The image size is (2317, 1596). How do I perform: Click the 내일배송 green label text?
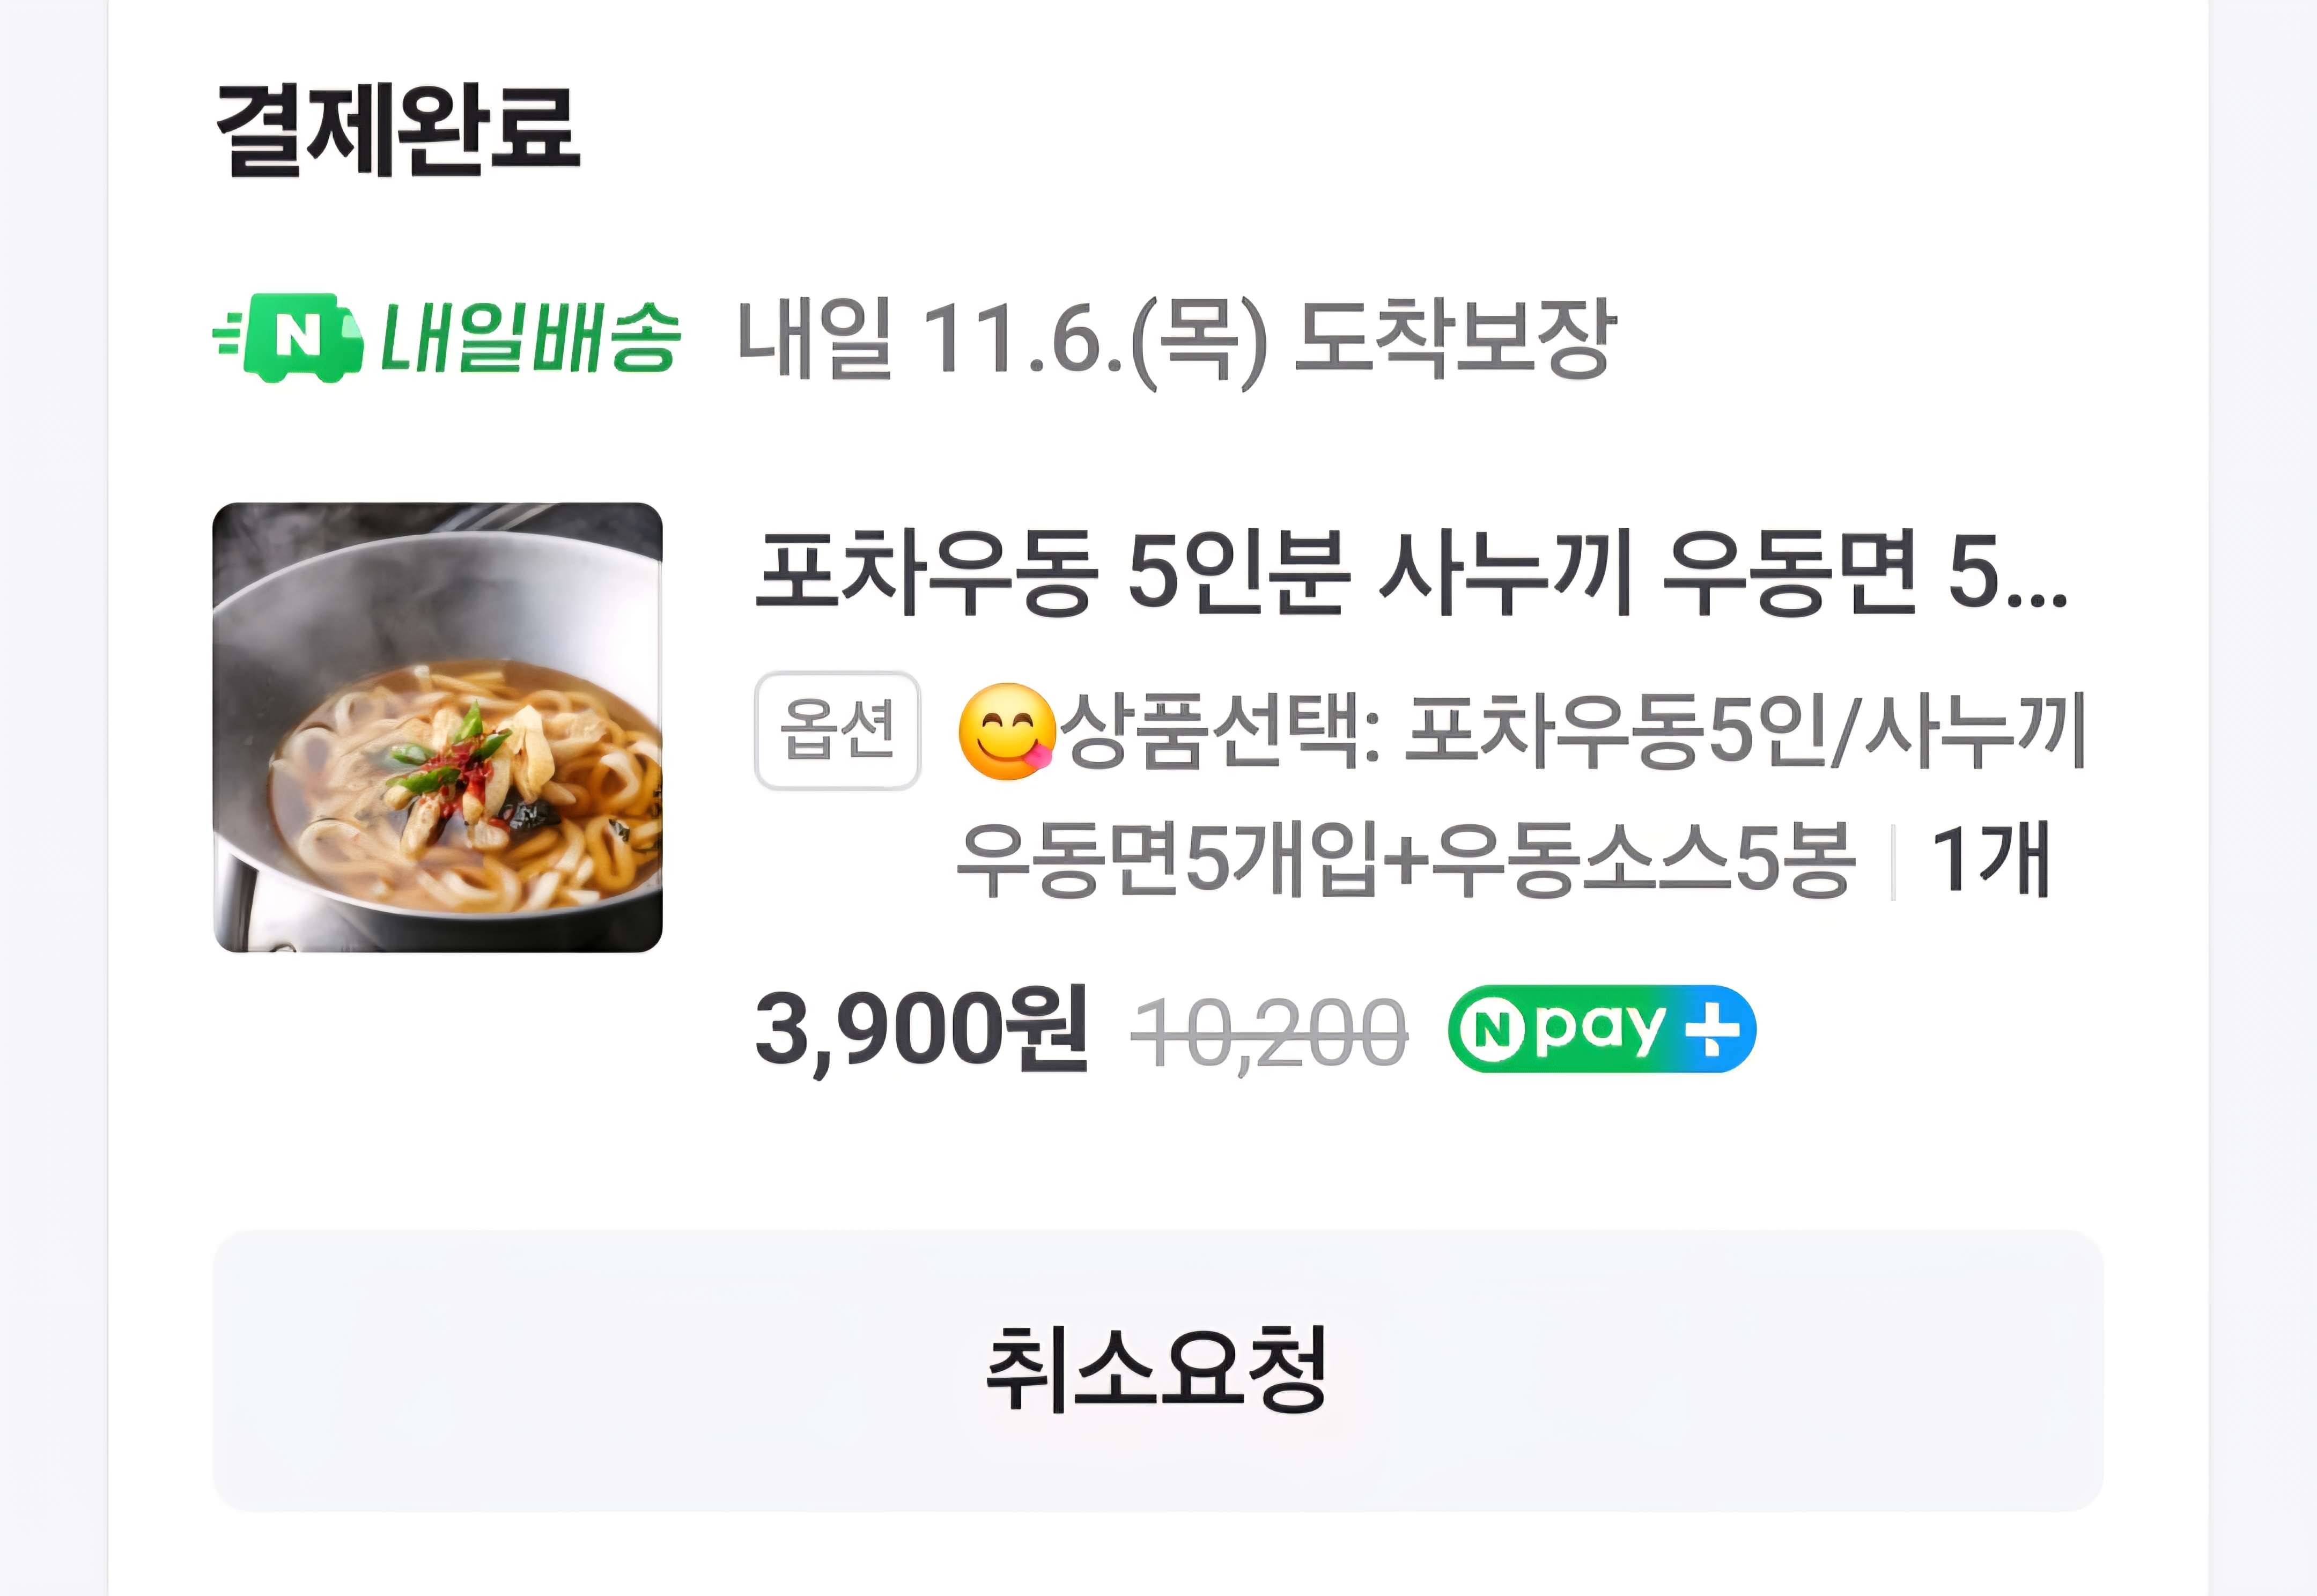pyautogui.click(x=531, y=337)
